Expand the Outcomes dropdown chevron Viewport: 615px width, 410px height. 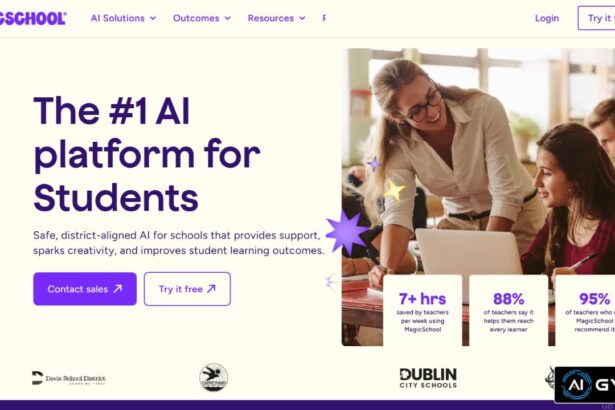(227, 18)
